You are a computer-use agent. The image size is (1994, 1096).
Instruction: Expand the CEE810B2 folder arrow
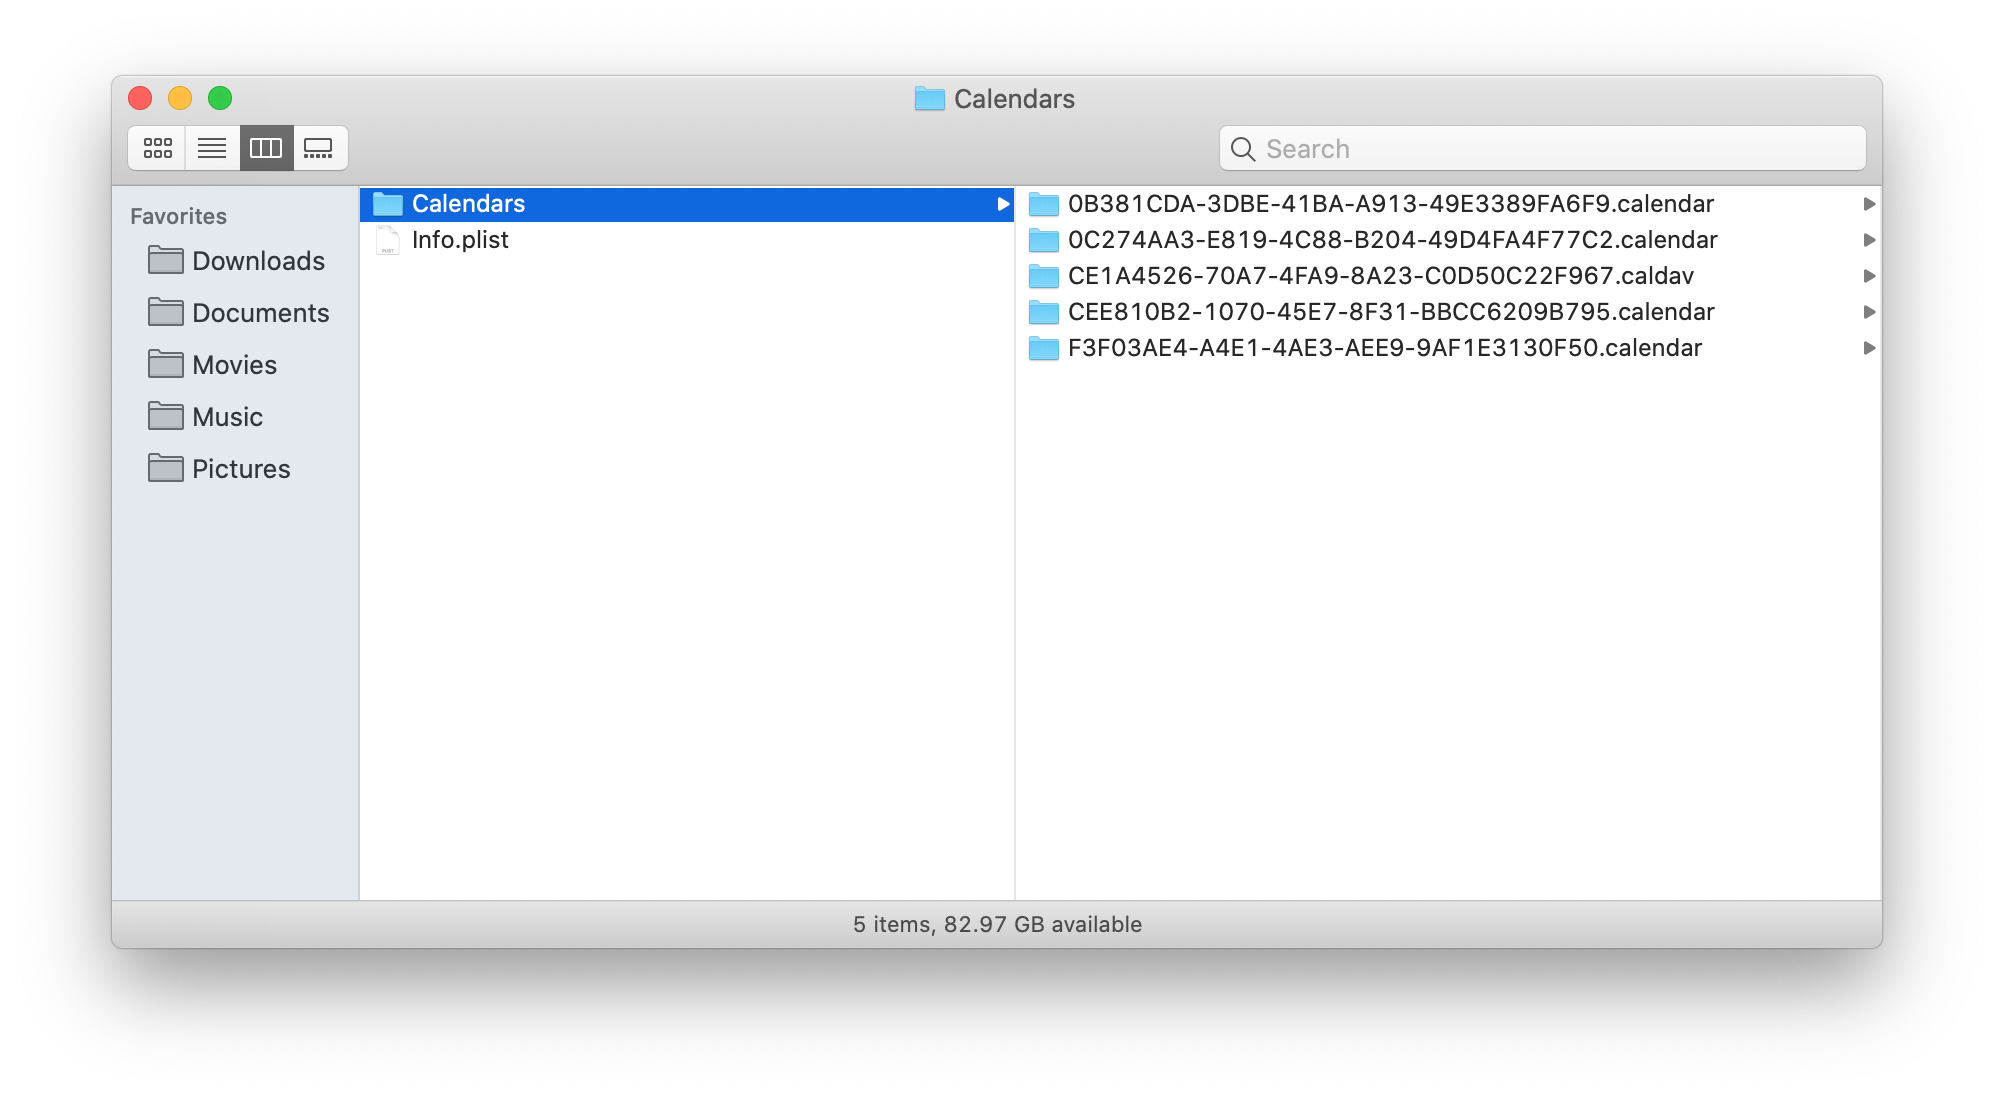coord(1868,312)
